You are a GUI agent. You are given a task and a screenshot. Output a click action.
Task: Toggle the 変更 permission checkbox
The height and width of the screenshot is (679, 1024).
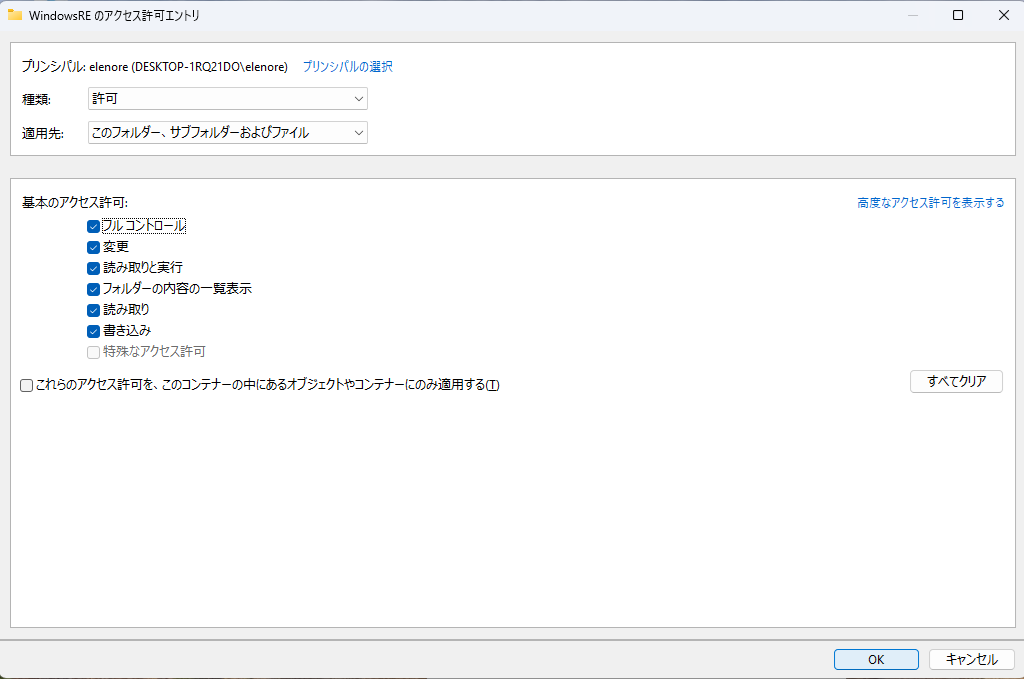[93, 247]
